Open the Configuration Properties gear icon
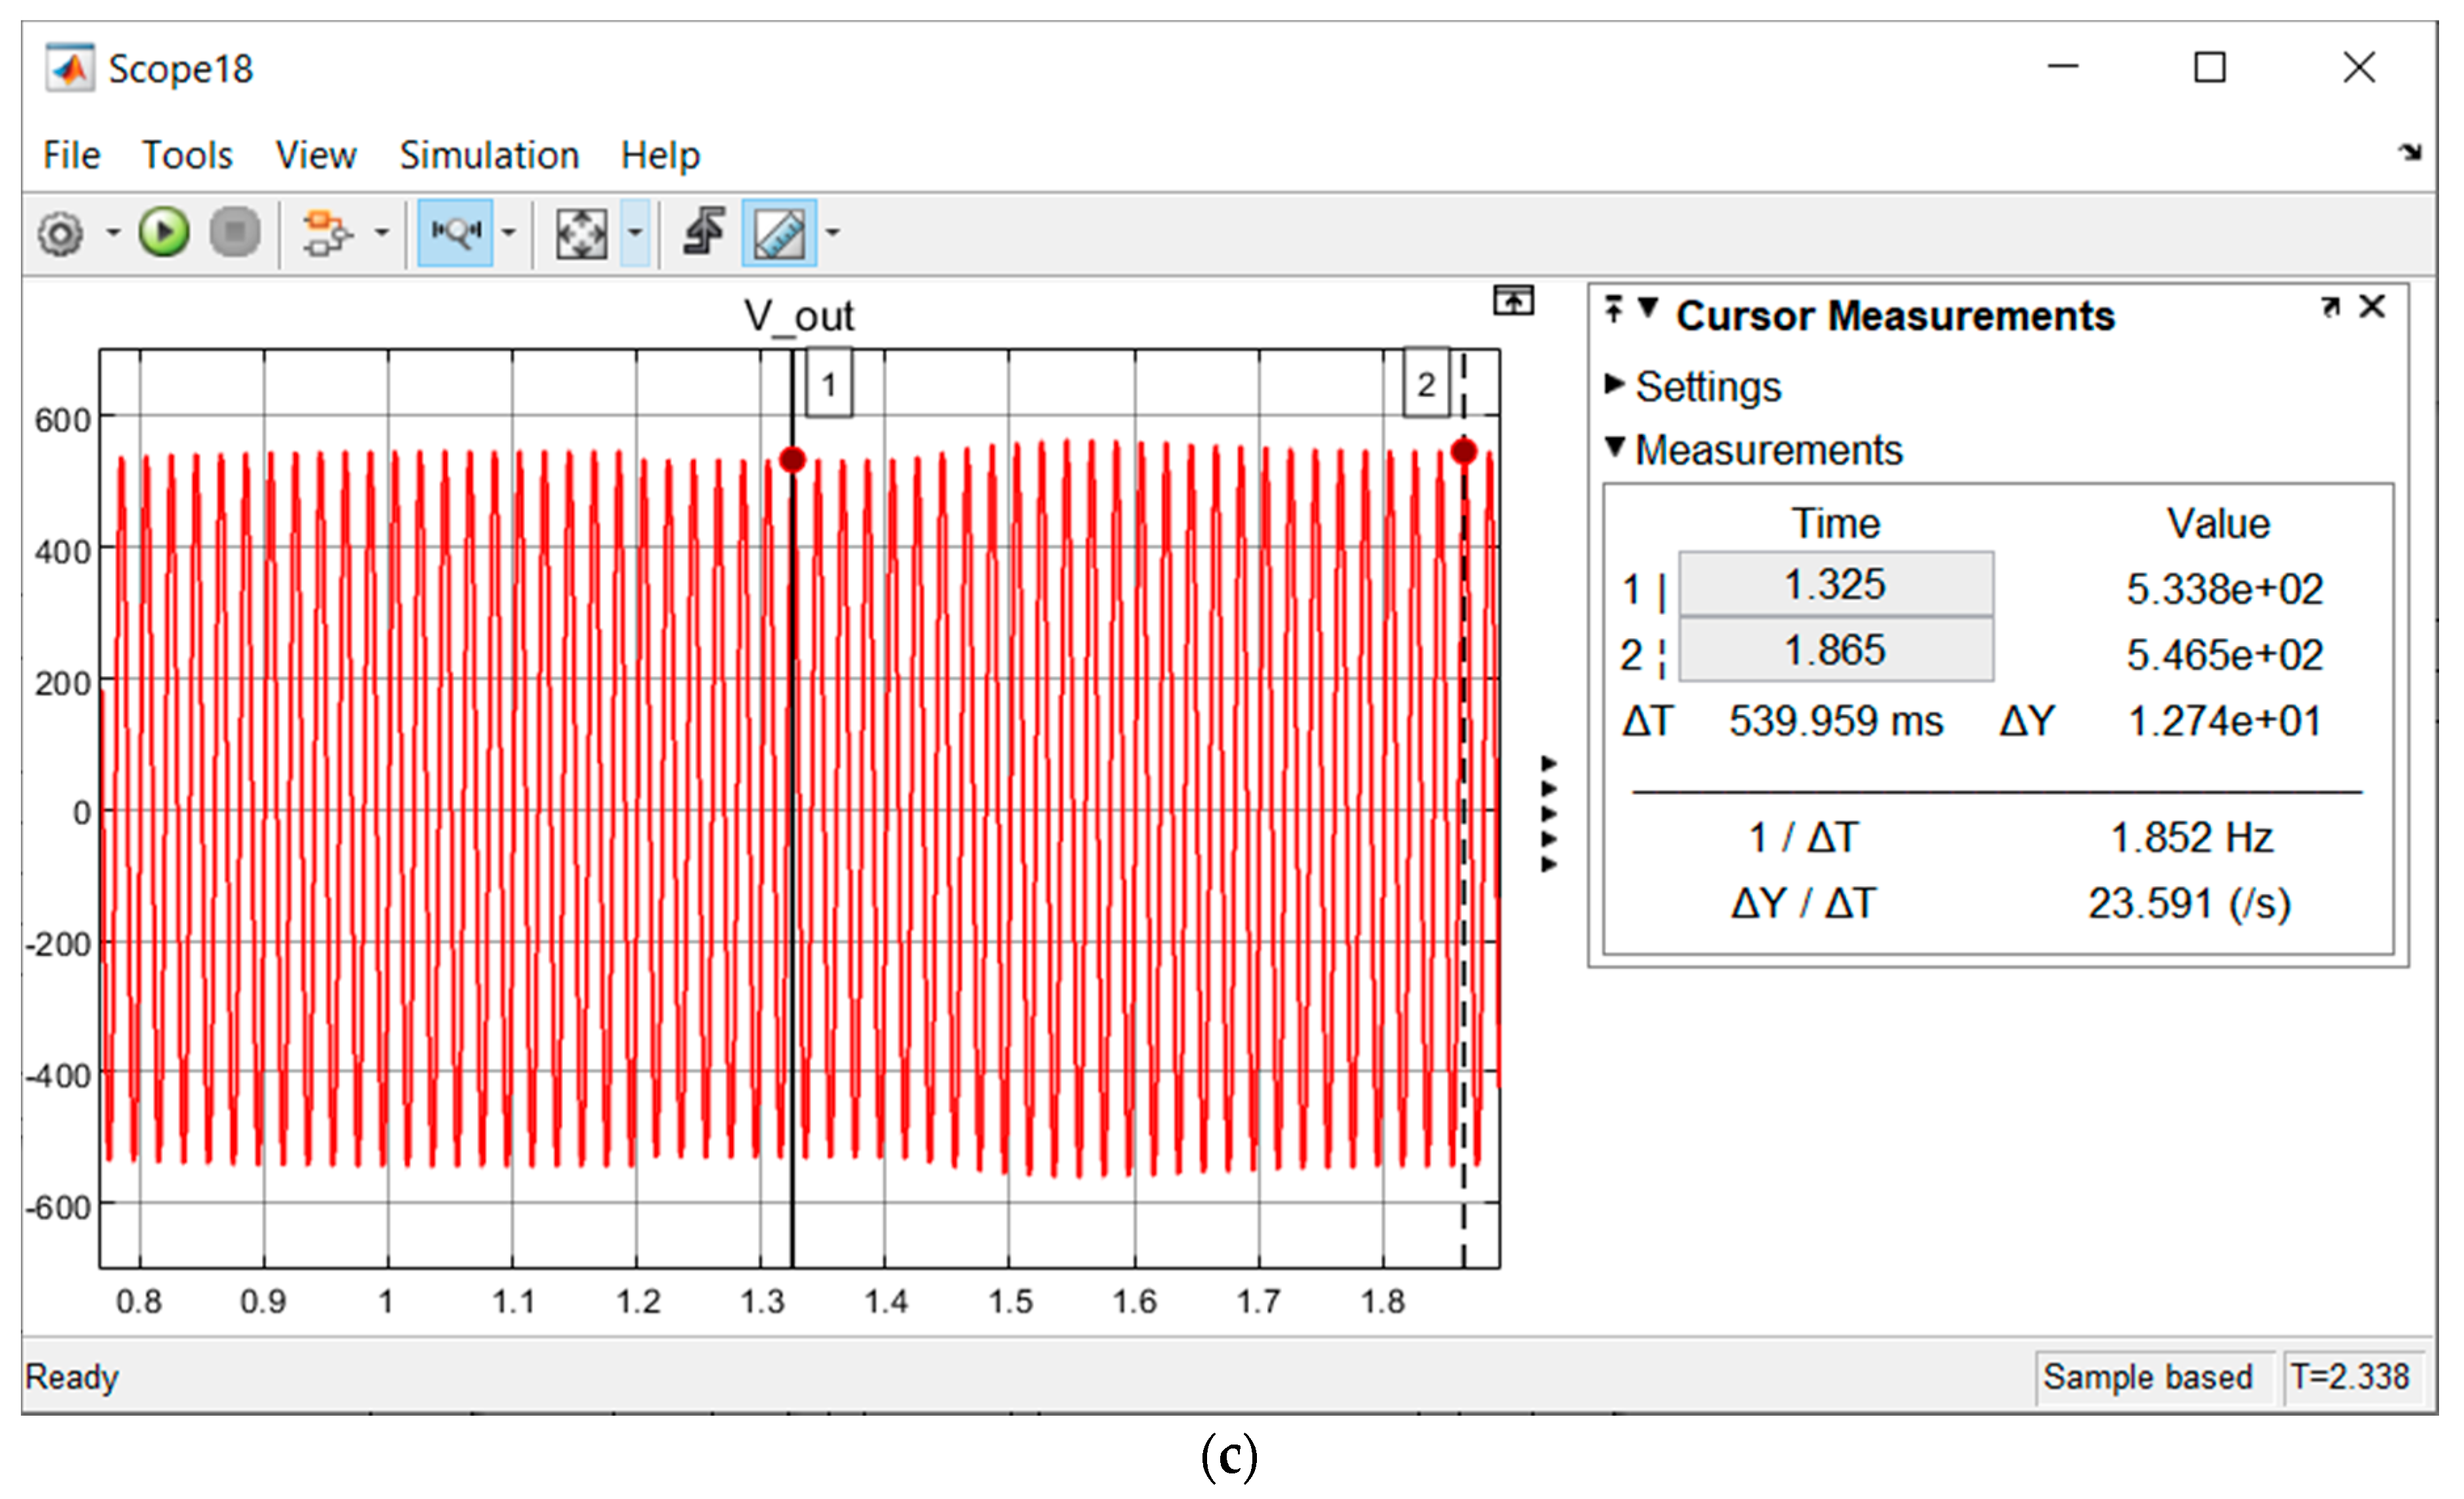Screen dimensions: 2464x1499 click(61, 234)
